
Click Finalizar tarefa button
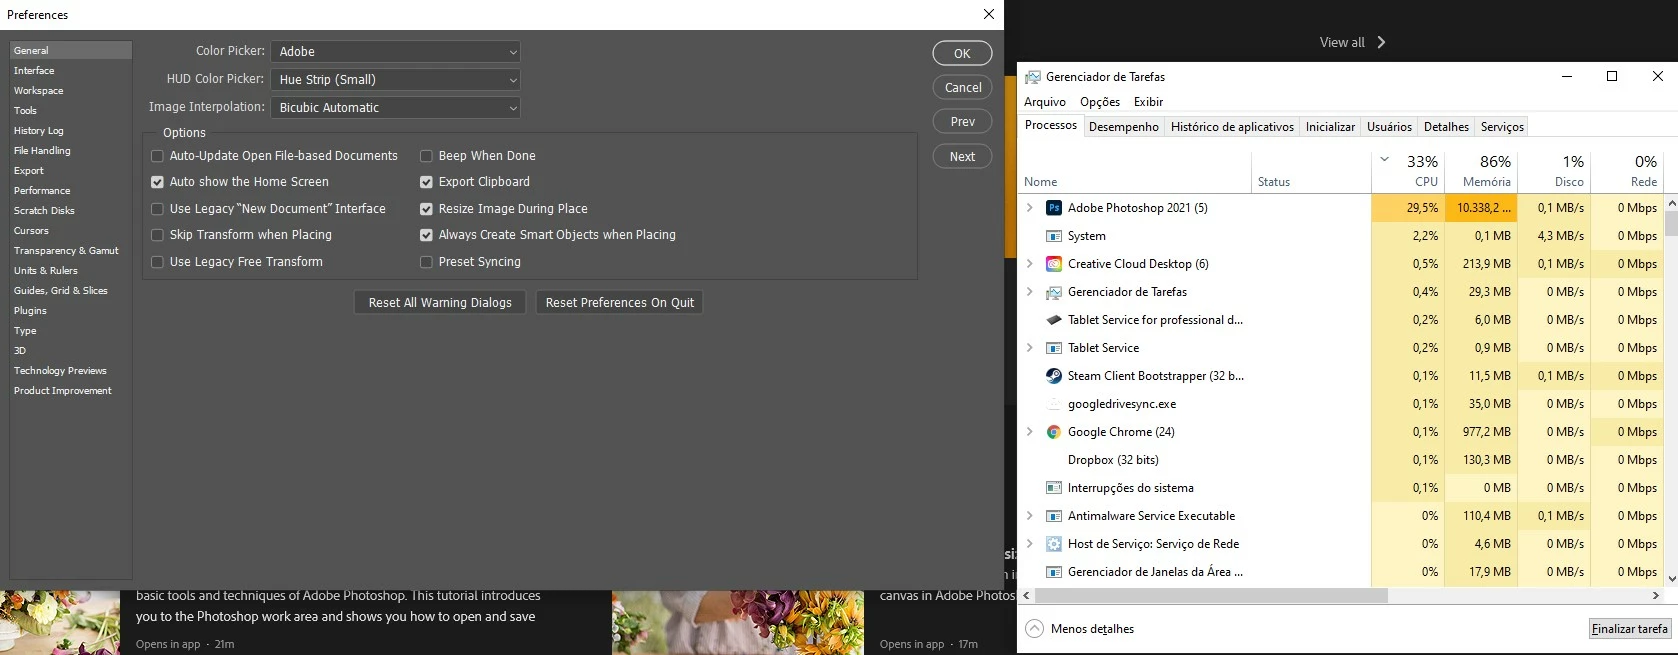coord(1630,629)
